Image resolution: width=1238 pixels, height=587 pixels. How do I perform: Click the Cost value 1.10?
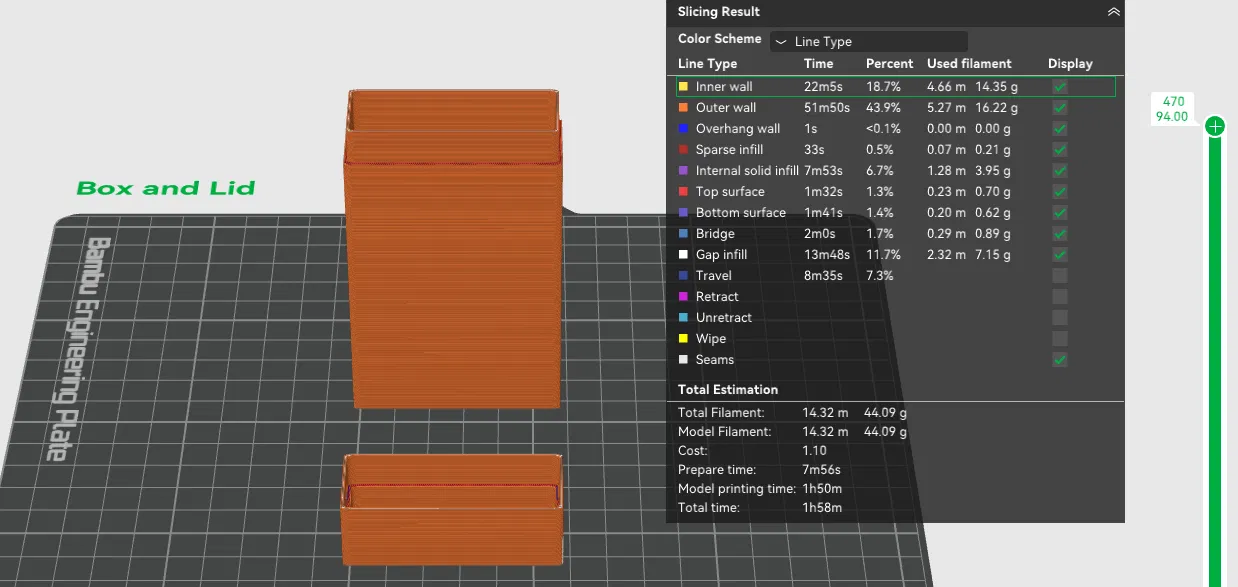[814, 451]
